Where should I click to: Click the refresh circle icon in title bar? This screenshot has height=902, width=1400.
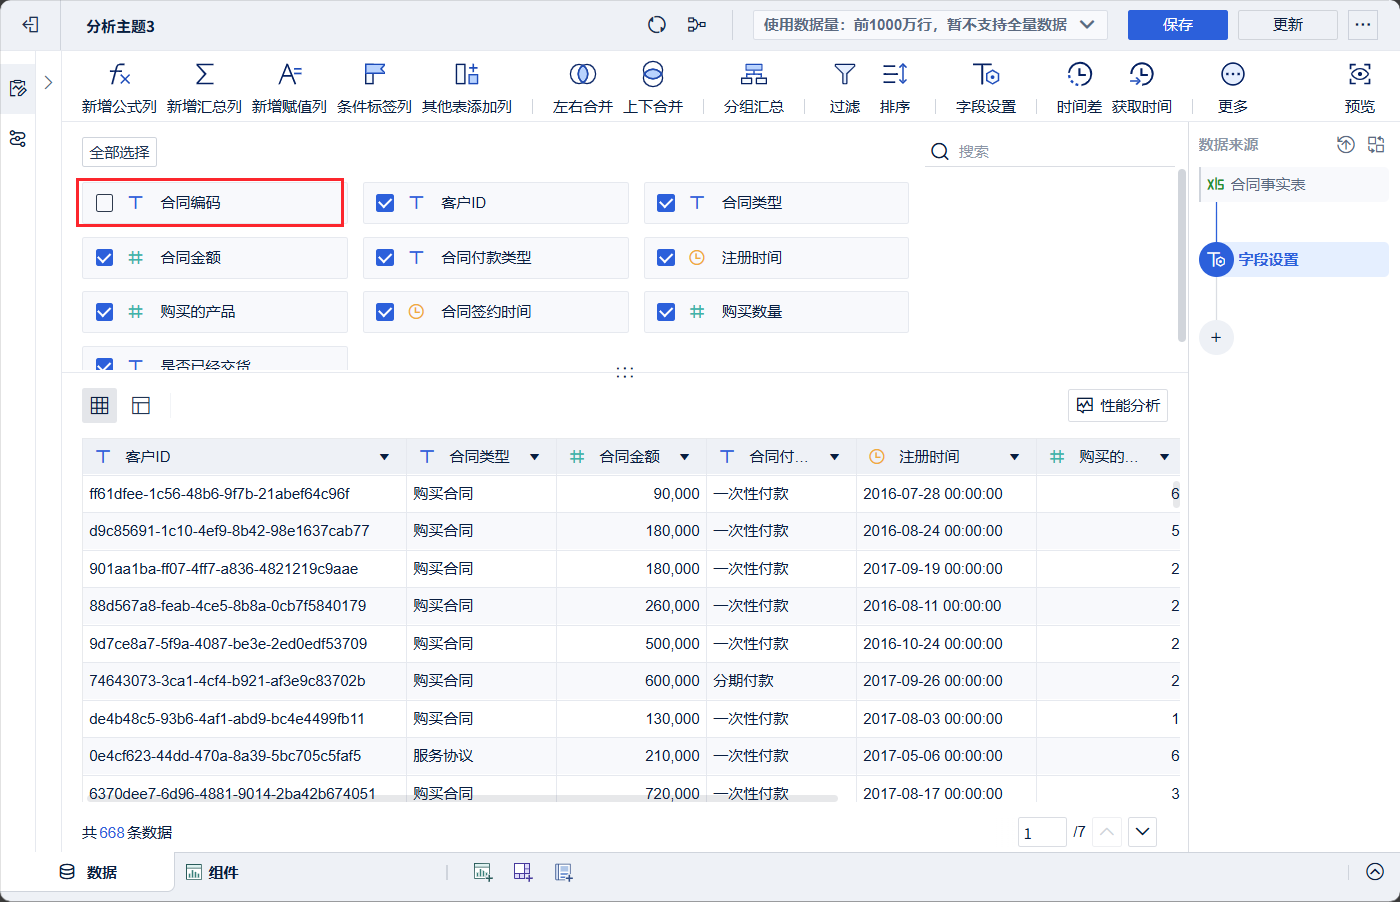click(657, 25)
